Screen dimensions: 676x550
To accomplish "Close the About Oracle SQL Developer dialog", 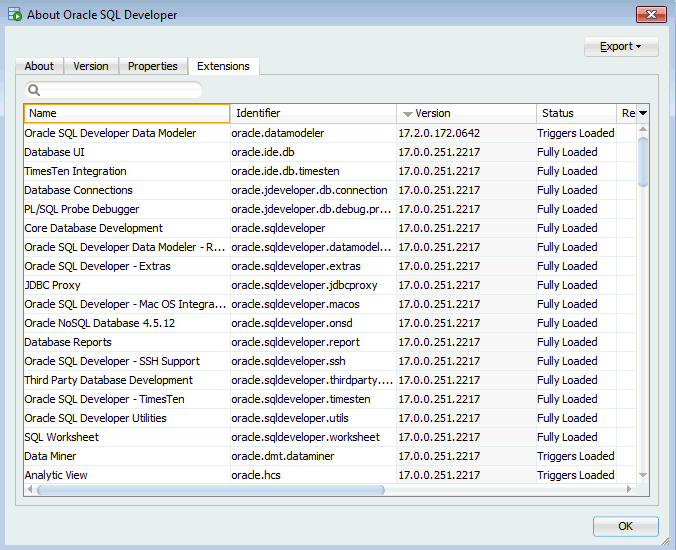I will [x=651, y=15].
